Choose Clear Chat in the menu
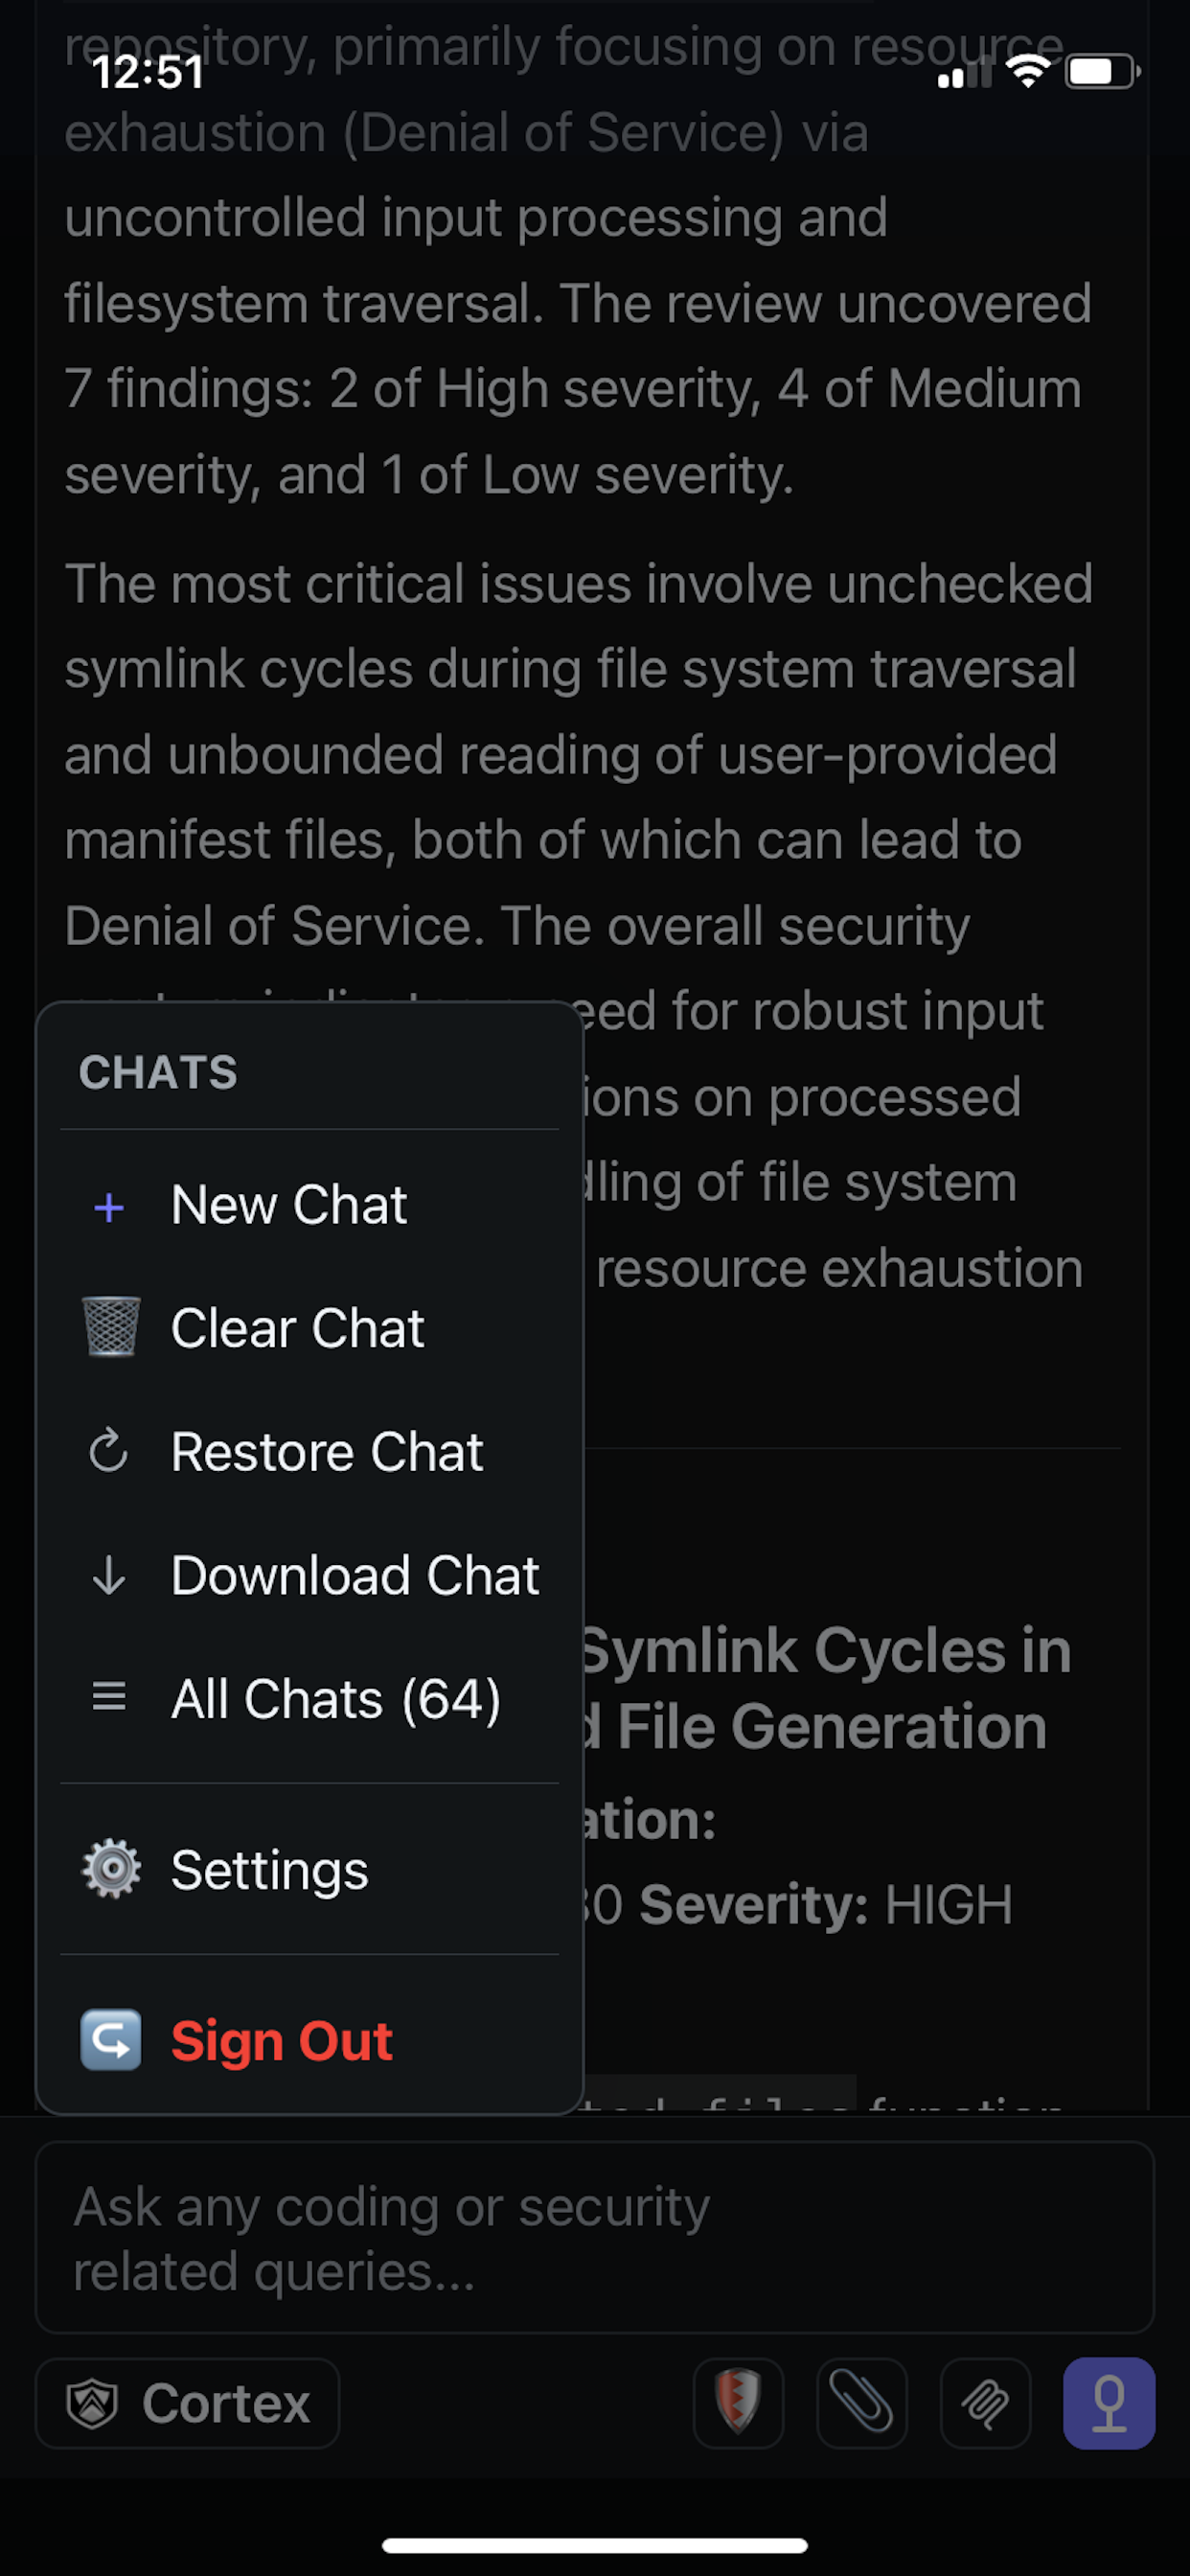This screenshot has height=2576, width=1190. click(298, 1328)
